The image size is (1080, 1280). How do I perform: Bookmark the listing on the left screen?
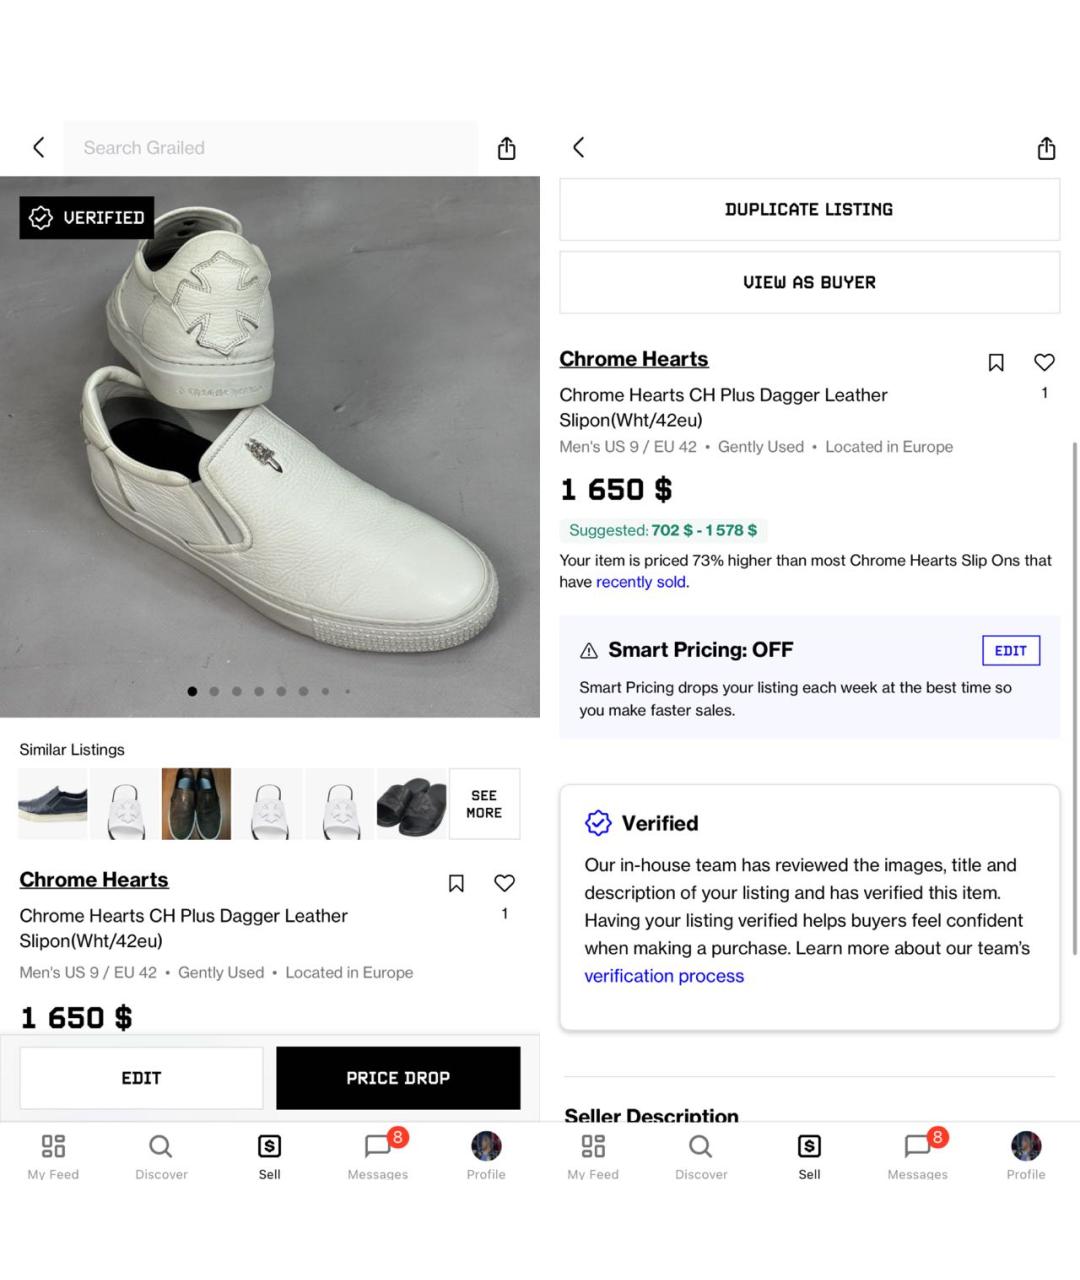click(456, 883)
